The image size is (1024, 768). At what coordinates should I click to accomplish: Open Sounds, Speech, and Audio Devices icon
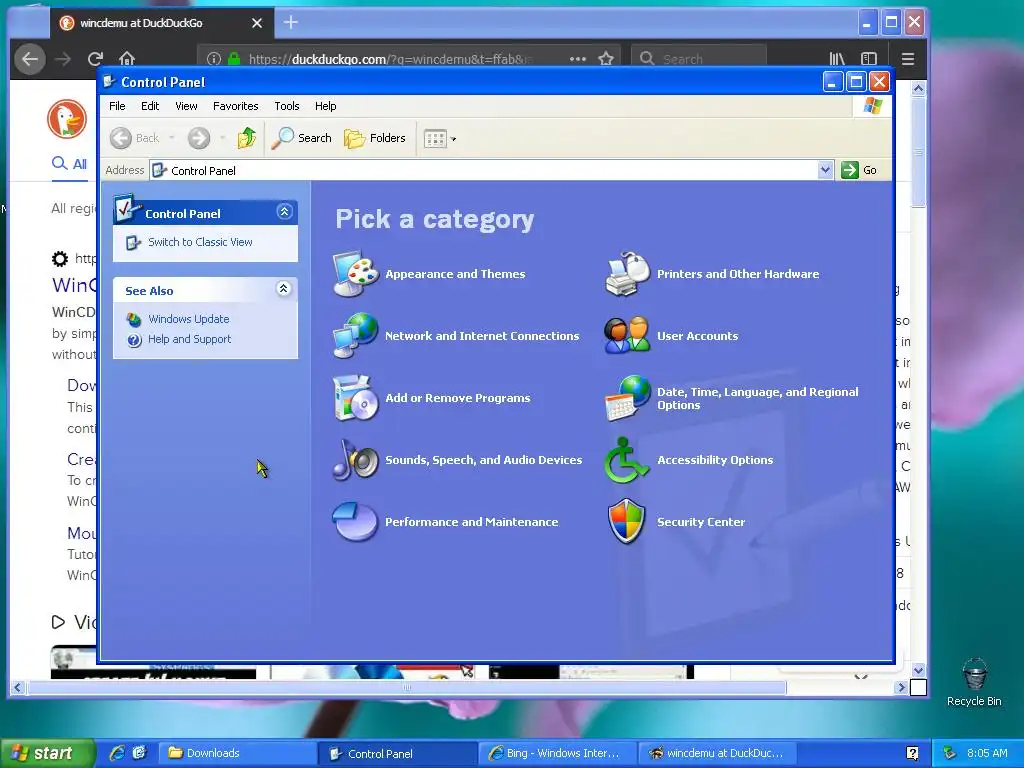tap(355, 460)
